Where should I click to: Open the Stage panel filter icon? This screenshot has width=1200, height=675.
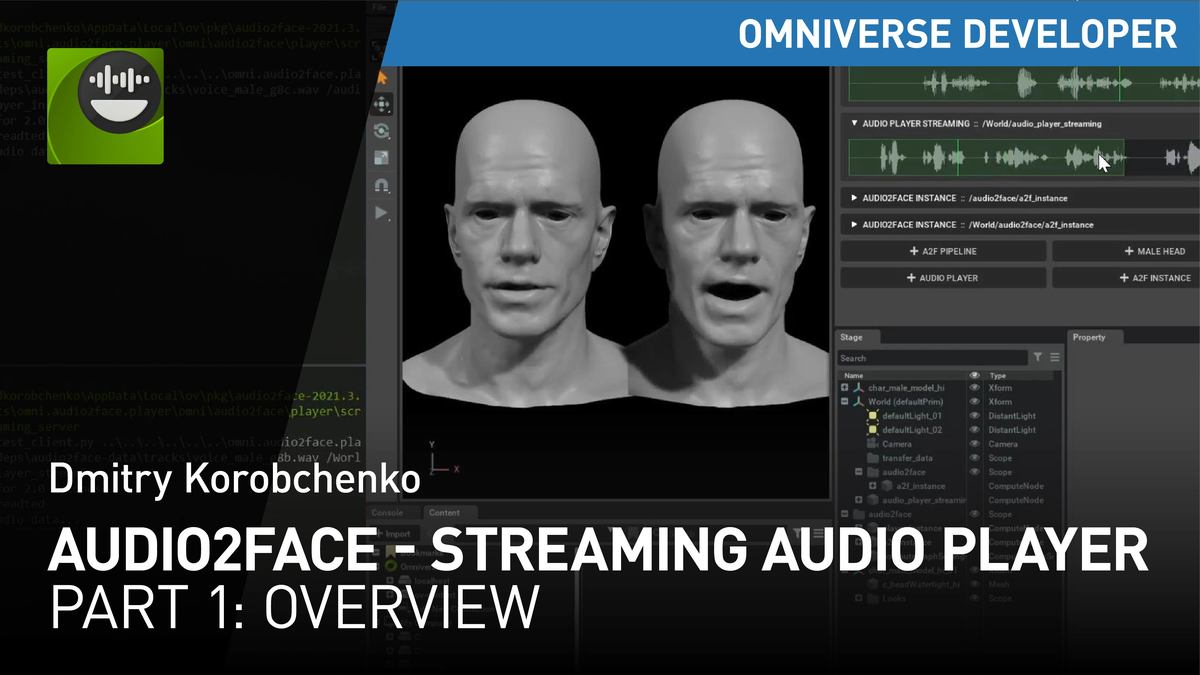tap(1038, 357)
